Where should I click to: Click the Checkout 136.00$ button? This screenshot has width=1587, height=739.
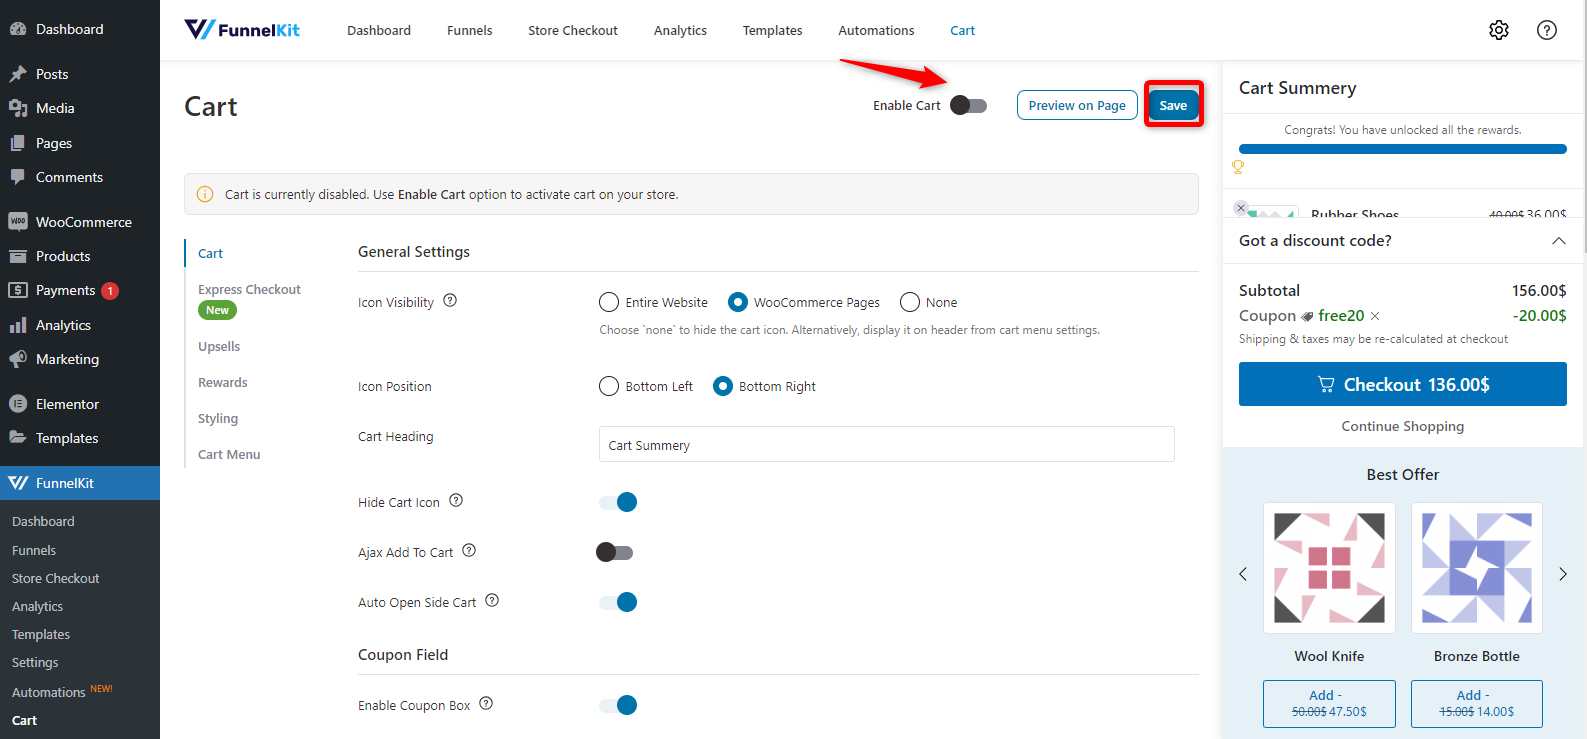pyautogui.click(x=1402, y=384)
